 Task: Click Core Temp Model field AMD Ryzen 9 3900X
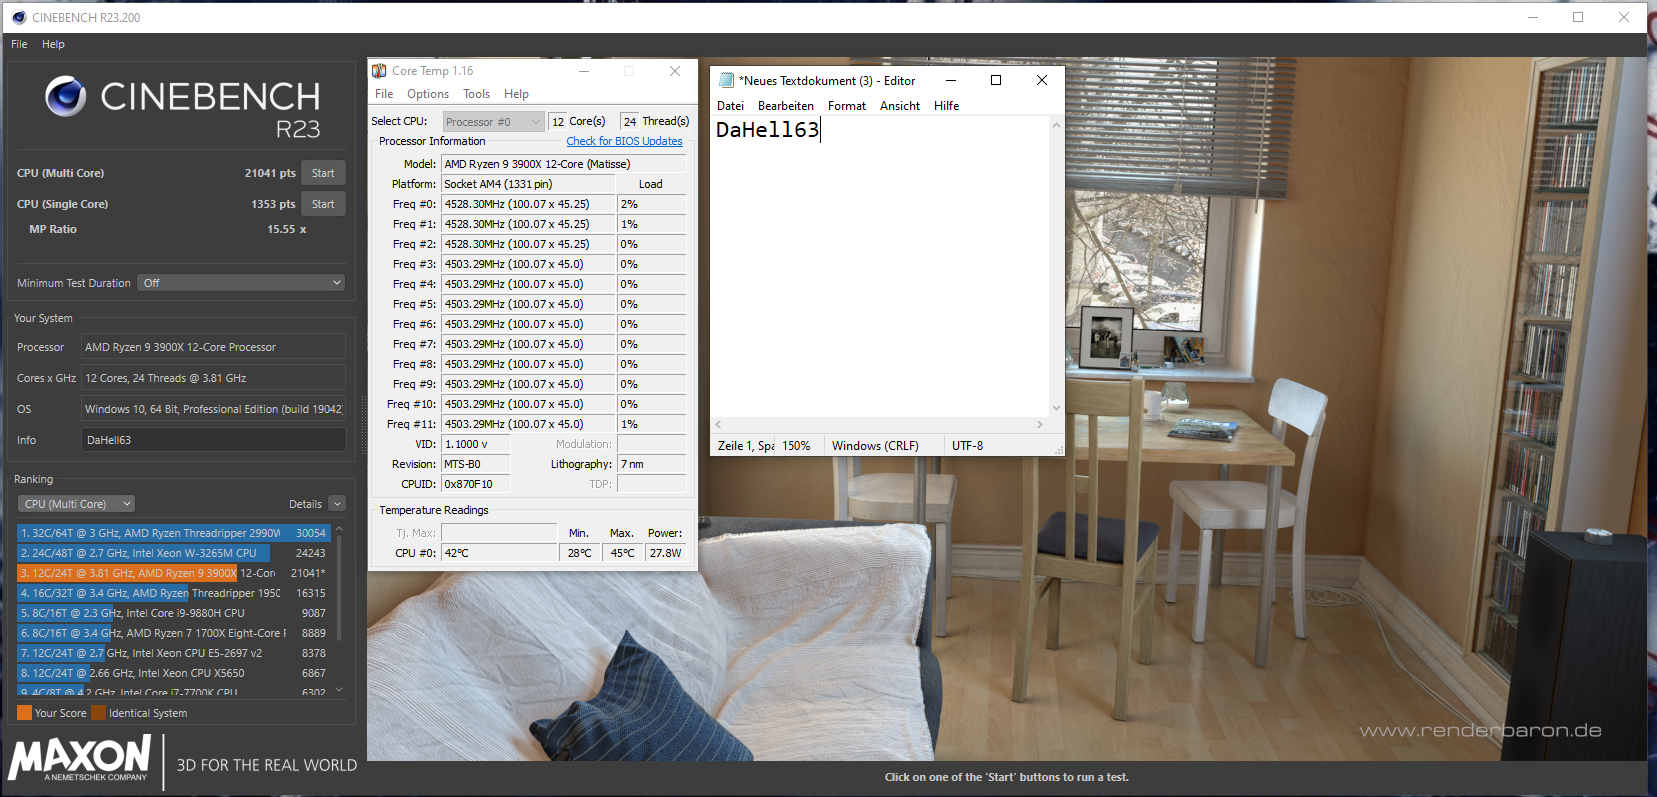pyautogui.click(x=563, y=164)
